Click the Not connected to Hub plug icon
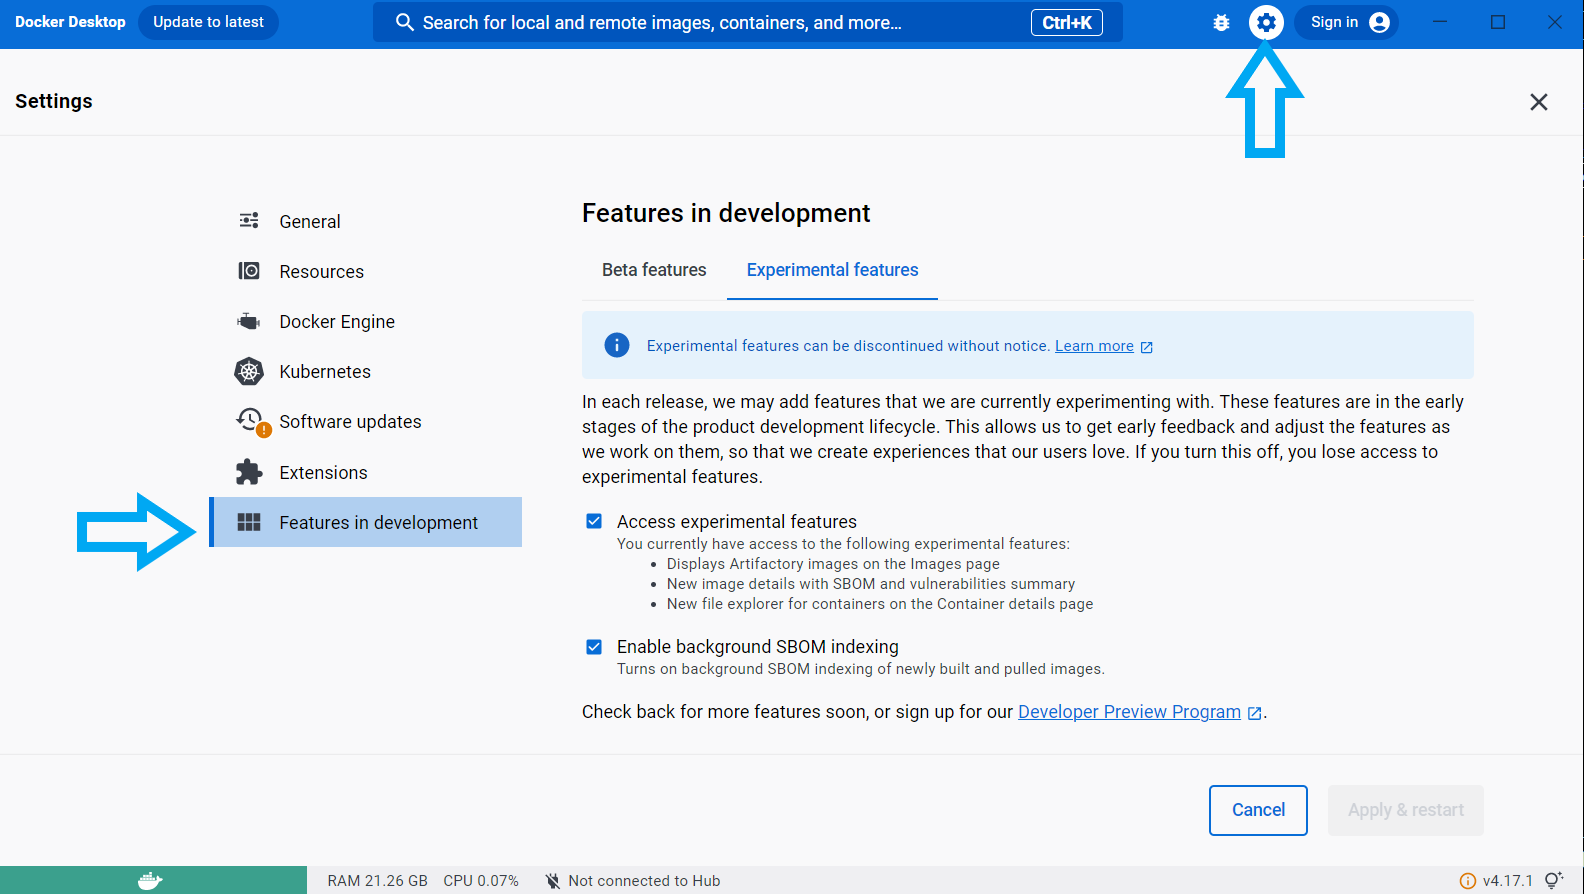Screen dimensions: 1584x894 click(x=553, y=881)
